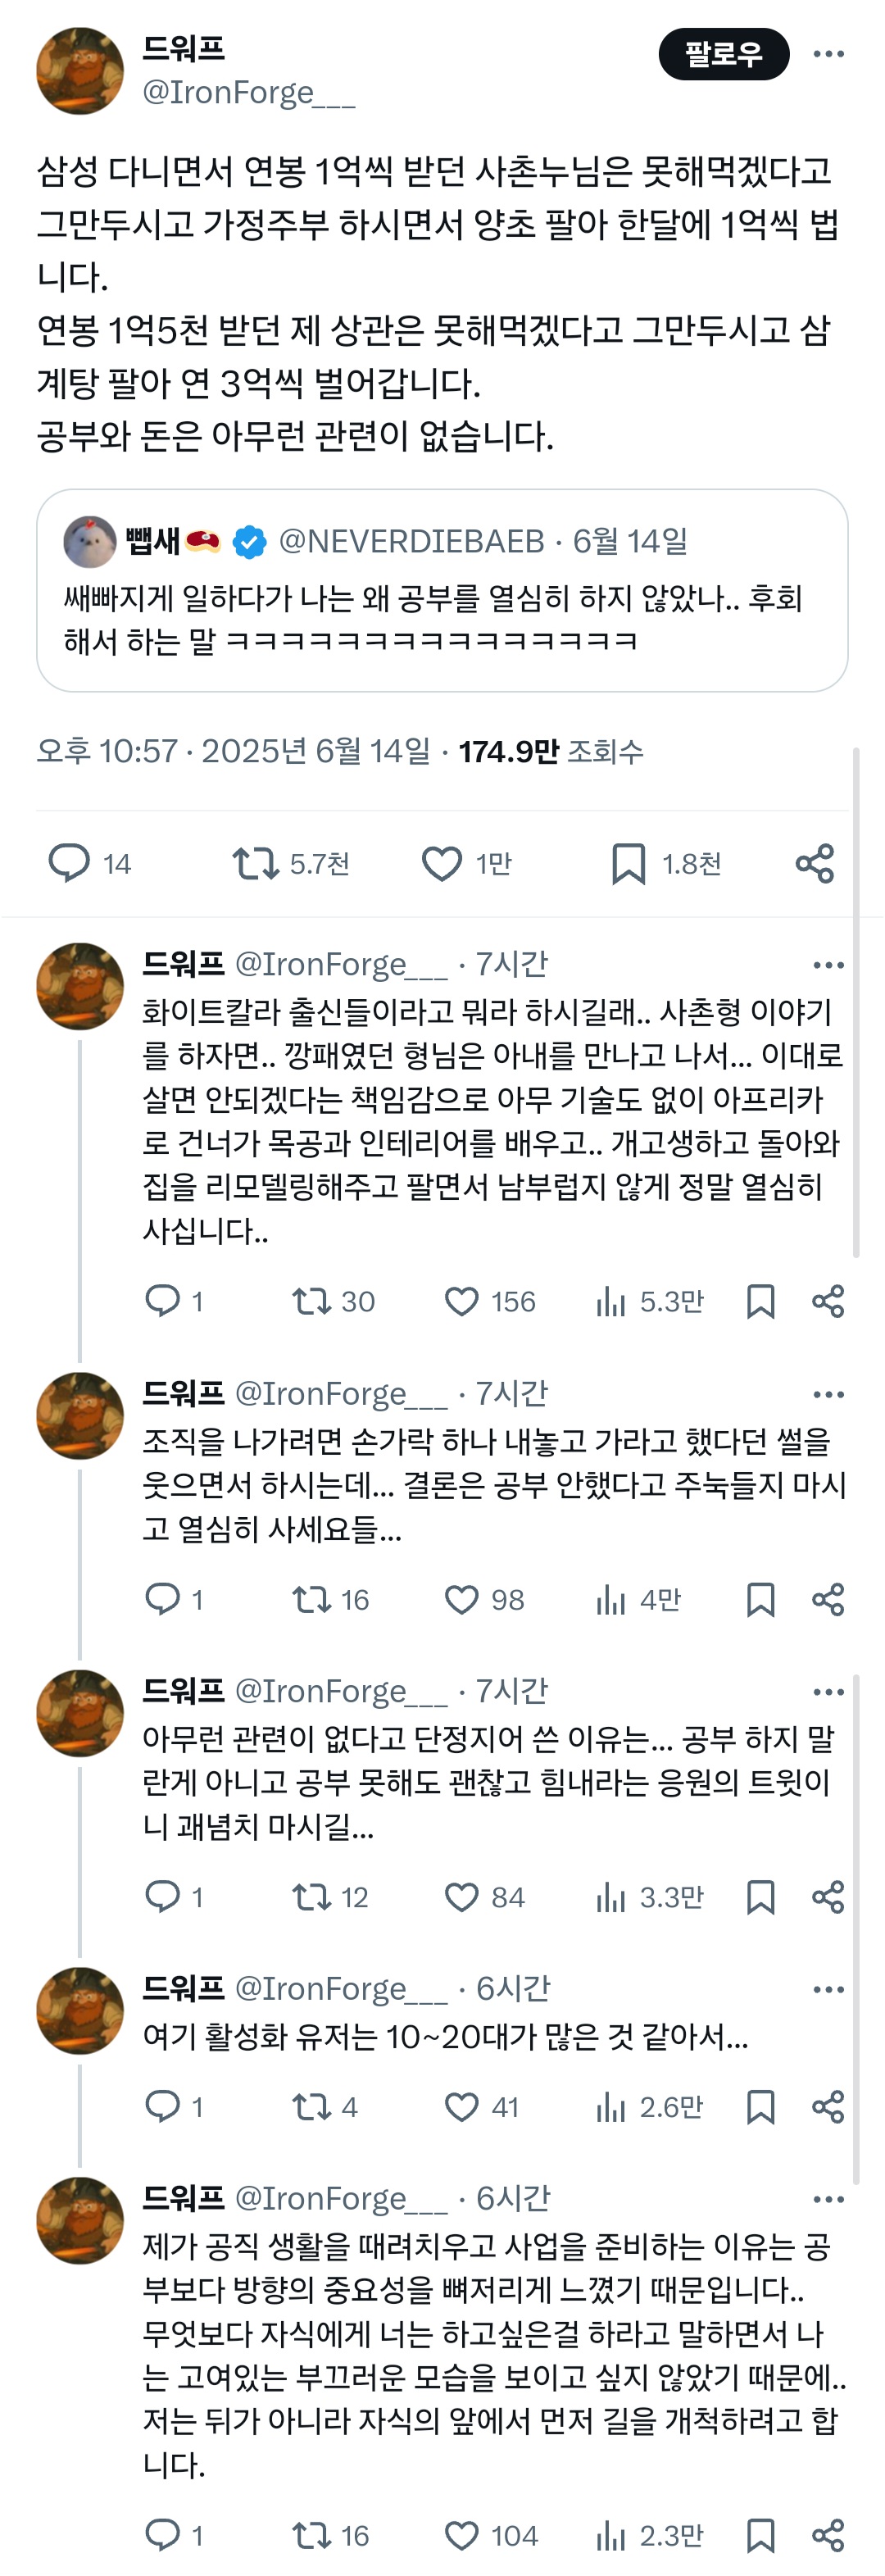Bookmark the main tweet with 1.8천 bookmarks
885x2576 pixels.
click(628, 863)
